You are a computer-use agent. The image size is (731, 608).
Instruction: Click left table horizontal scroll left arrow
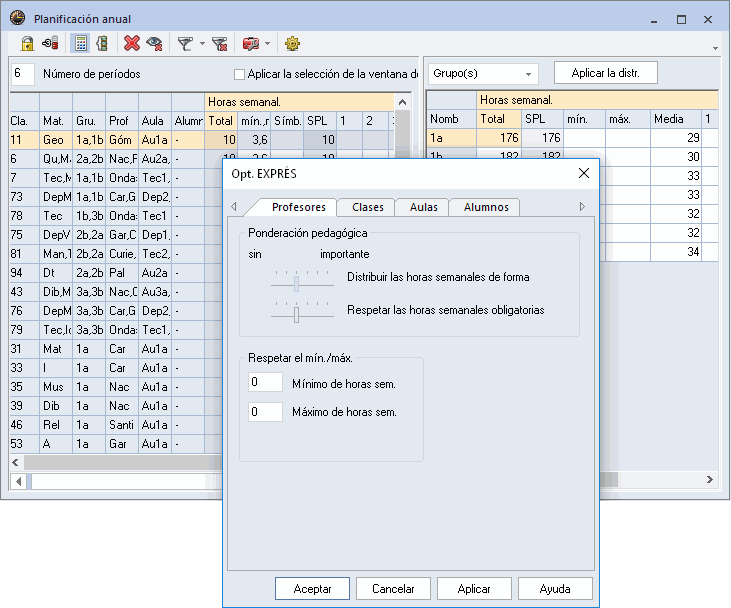(15, 462)
